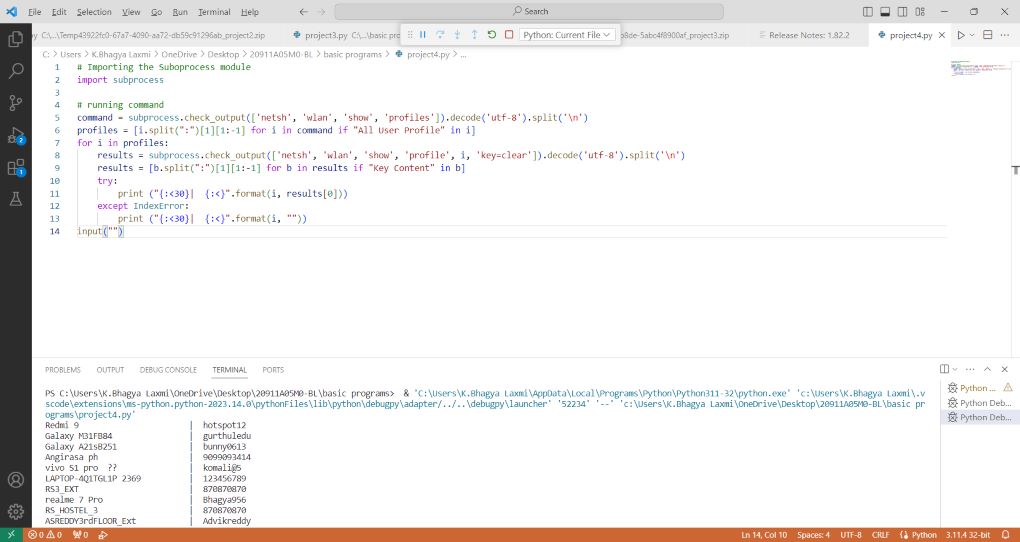Open the Extensions view
Viewport: 1020px width, 542px height.
pyautogui.click(x=16, y=167)
